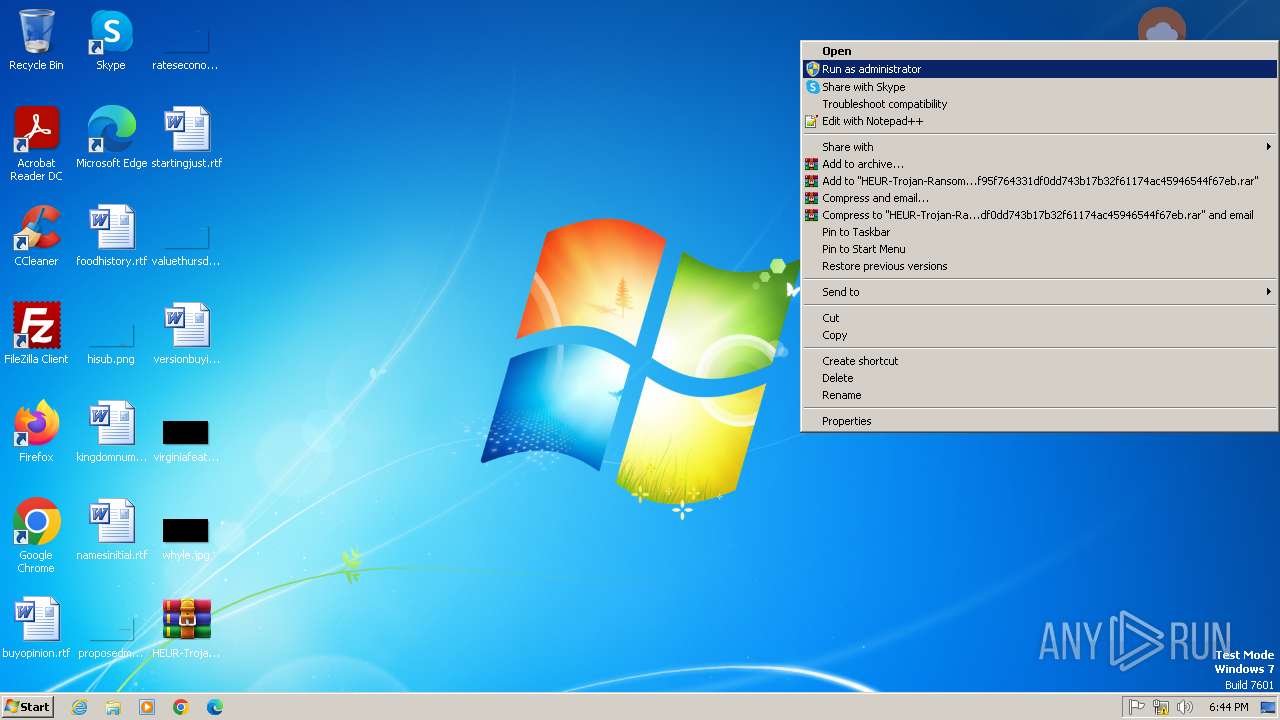The width and height of the screenshot is (1280, 720).
Task: Choose Add to "HEUR-Trojan-Ransom...rar"
Action: [x=1040, y=181]
